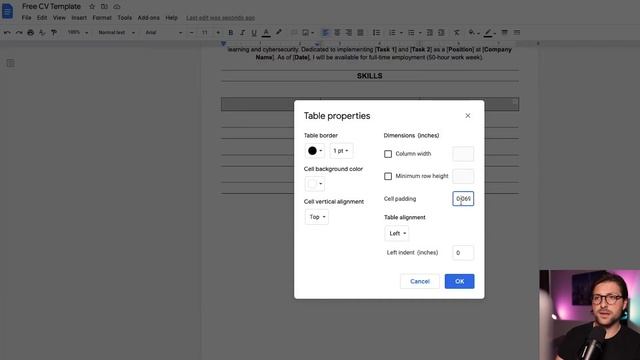Confirm table properties with OK

pyautogui.click(x=460, y=281)
